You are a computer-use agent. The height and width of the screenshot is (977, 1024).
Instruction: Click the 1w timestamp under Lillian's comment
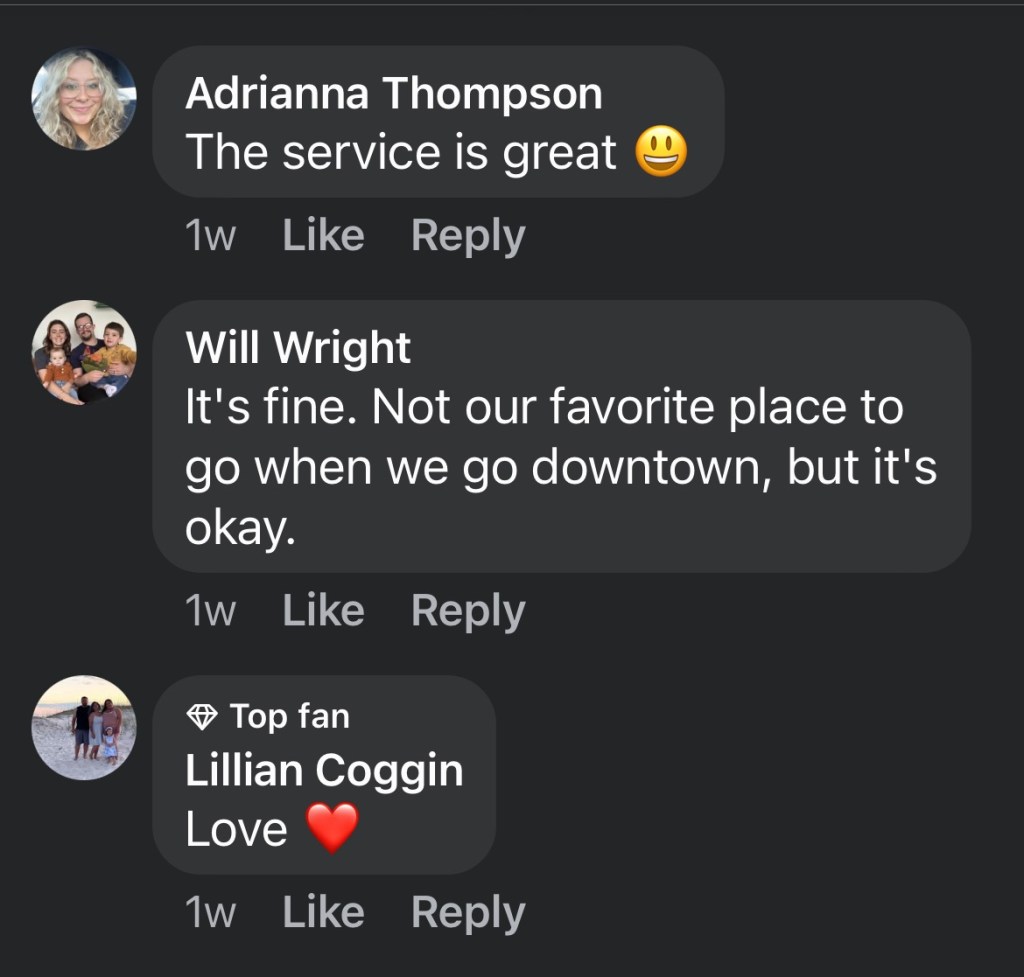(210, 913)
